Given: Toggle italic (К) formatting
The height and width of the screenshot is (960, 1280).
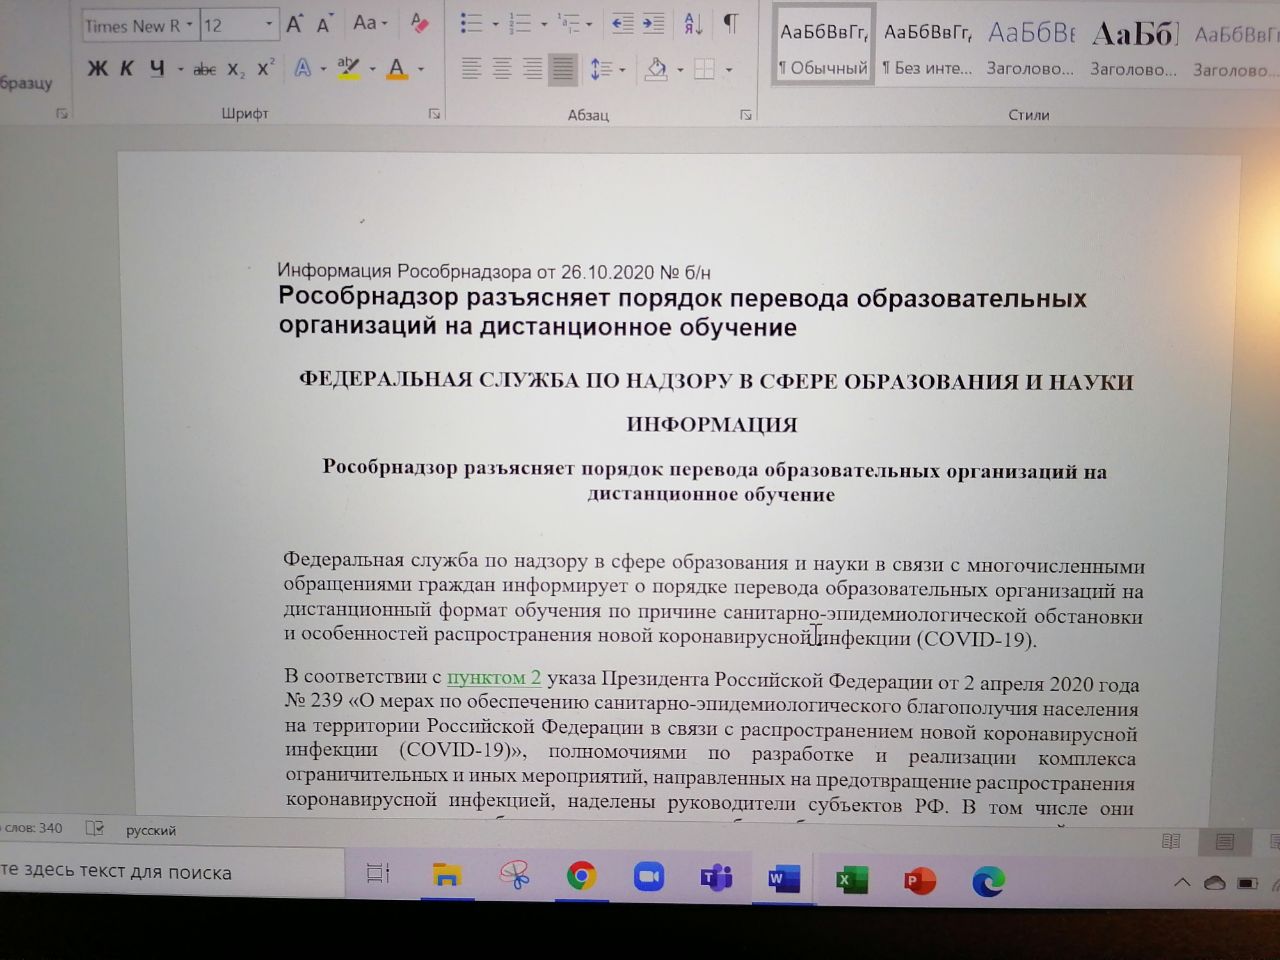Looking at the screenshot, I should pos(126,69).
